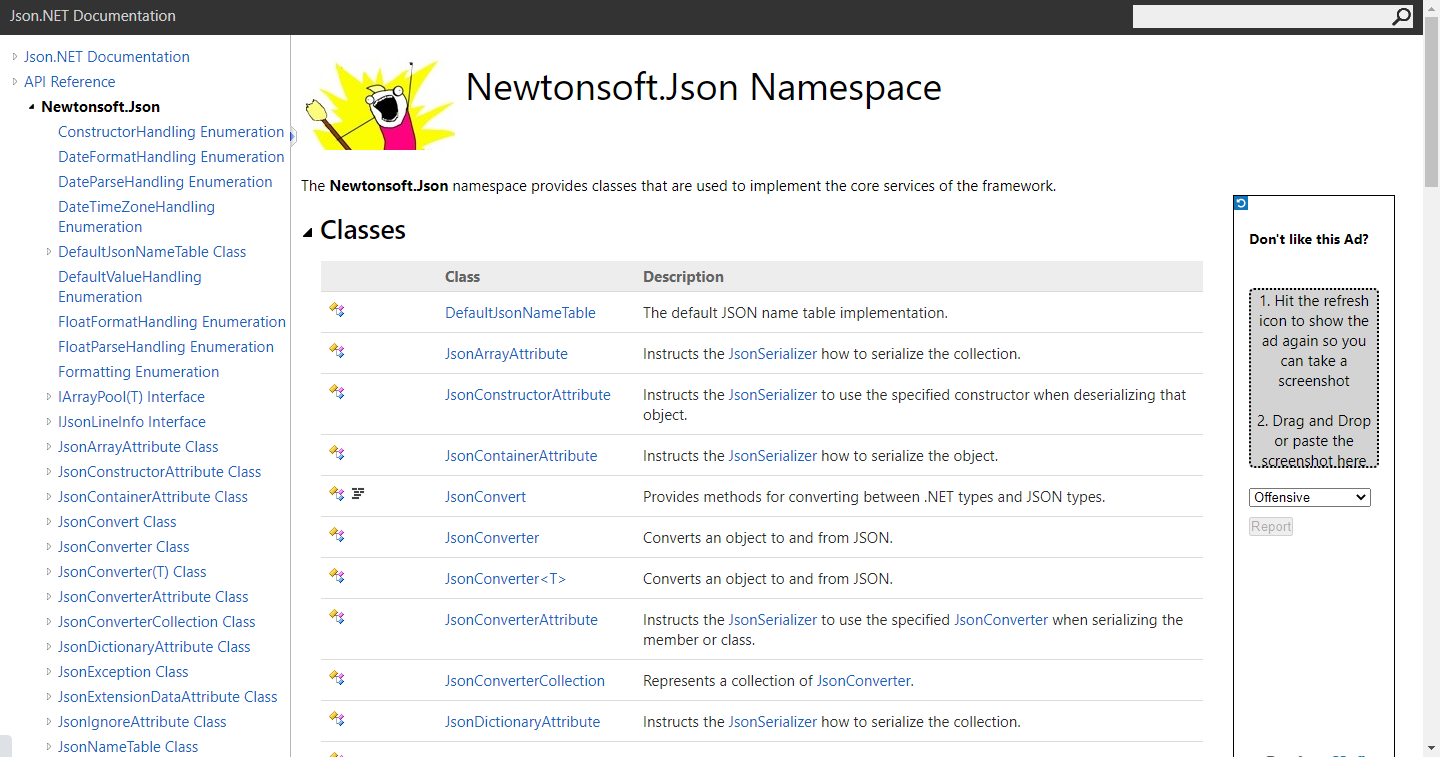Viewport: 1440px width, 757px height.
Task: Open JsonContainerAttribute class link in table
Action: coord(521,456)
